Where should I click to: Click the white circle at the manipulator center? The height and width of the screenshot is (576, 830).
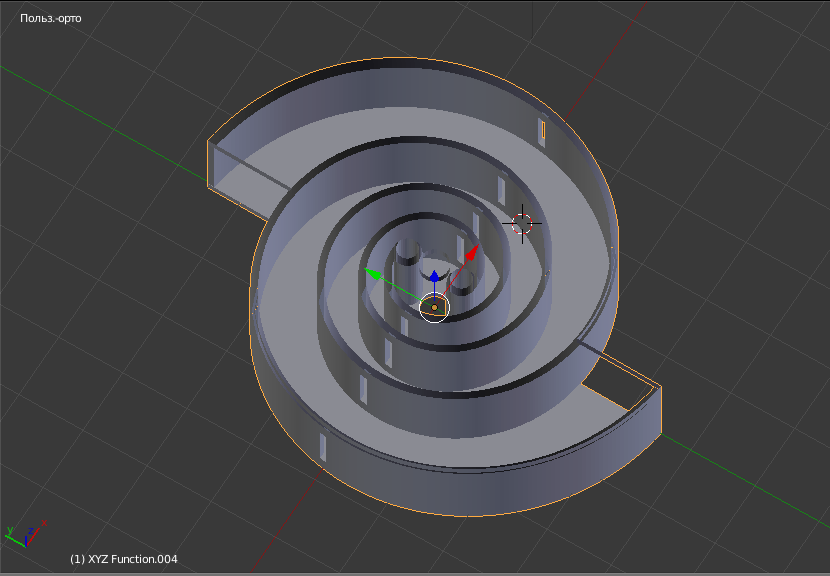[x=434, y=307]
